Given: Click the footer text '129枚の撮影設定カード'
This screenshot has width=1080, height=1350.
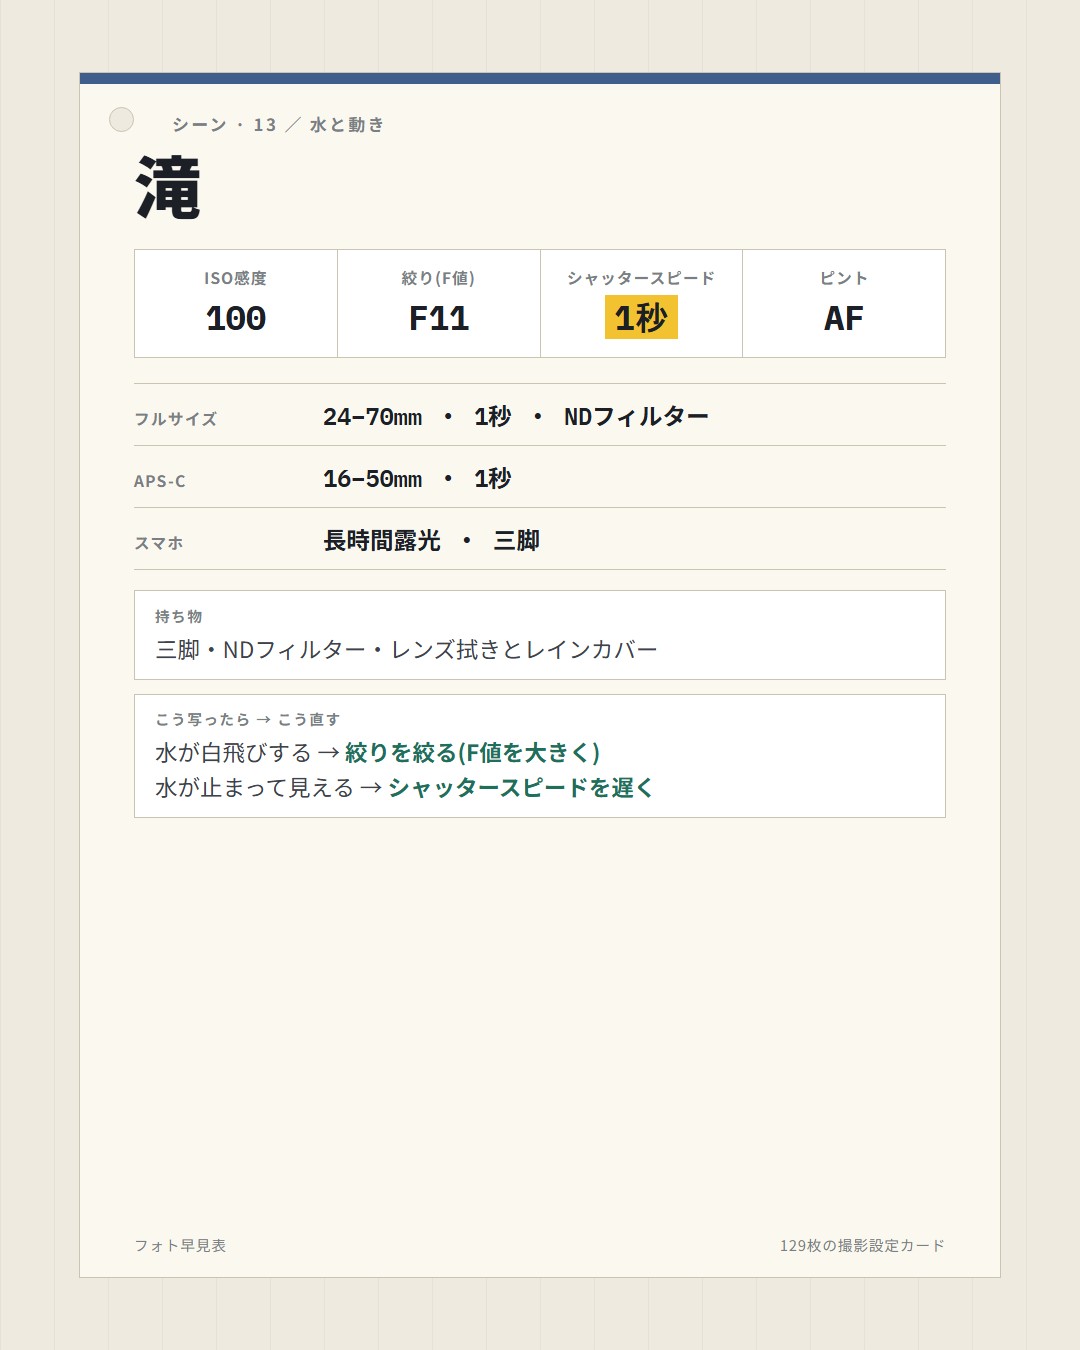Looking at the screenshot, I should coord(862,1246).
